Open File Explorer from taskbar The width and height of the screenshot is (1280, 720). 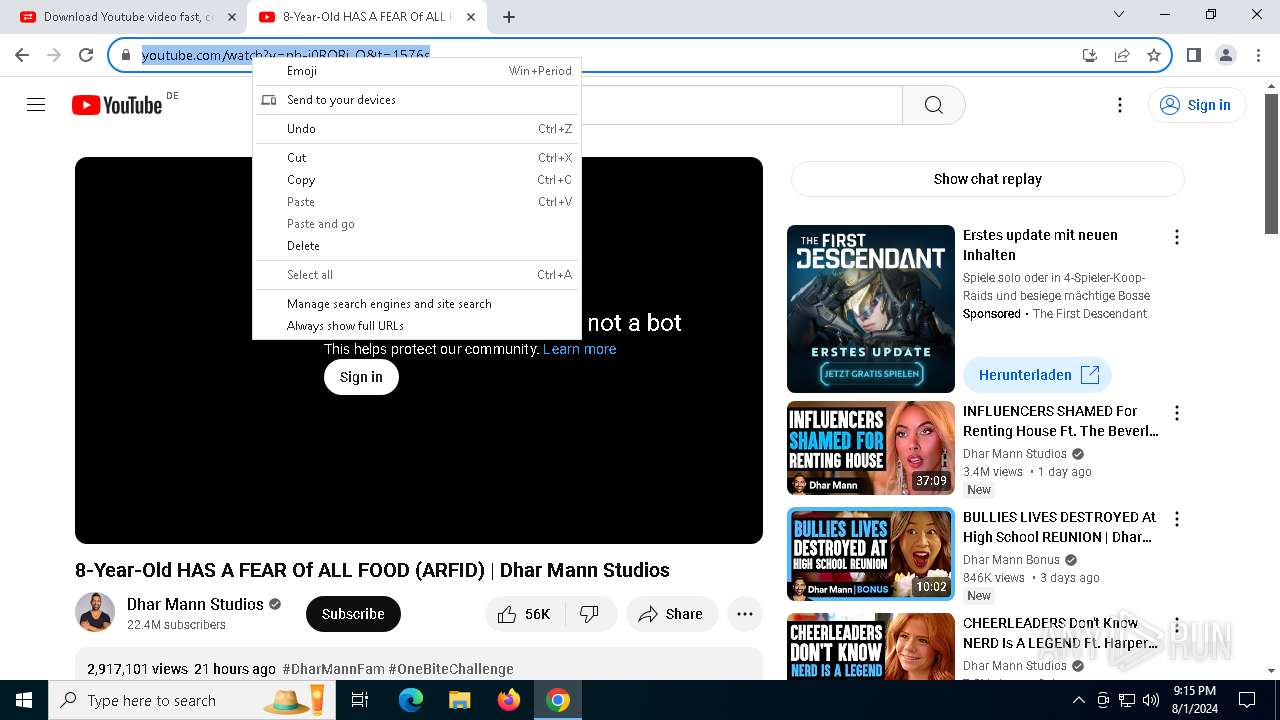[460, 700]
